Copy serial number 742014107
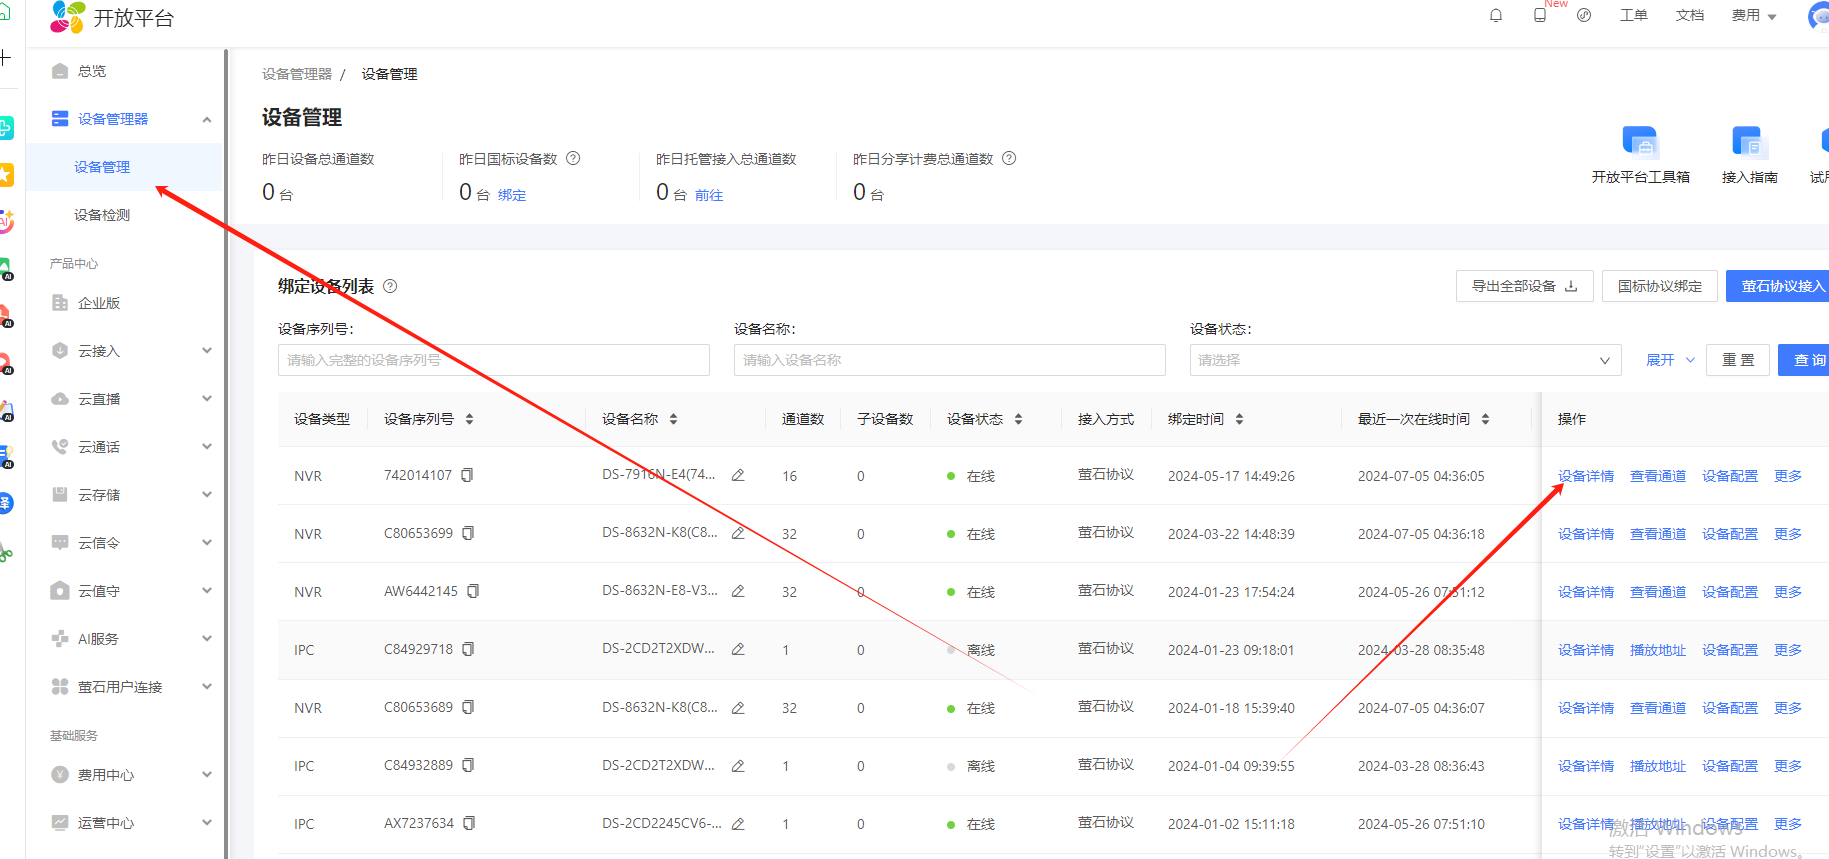The width and height of the screenshot is (1829, 859). [x=467, y=475]
